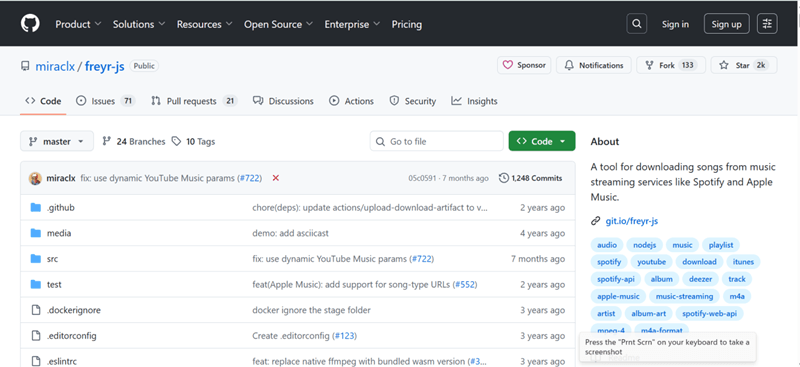Open the Insights tab

[x=474, y=101]
